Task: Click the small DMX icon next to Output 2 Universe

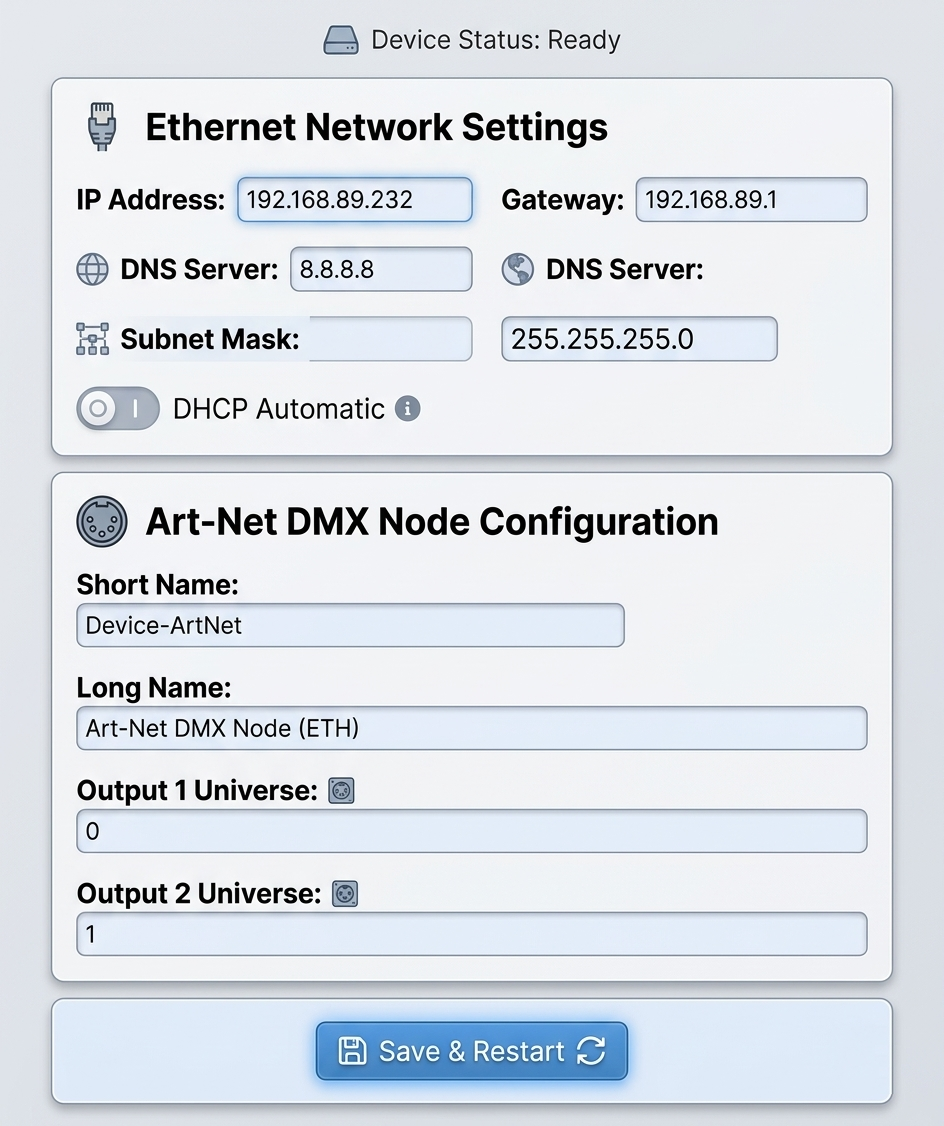Action: click(x=345, y=894)
